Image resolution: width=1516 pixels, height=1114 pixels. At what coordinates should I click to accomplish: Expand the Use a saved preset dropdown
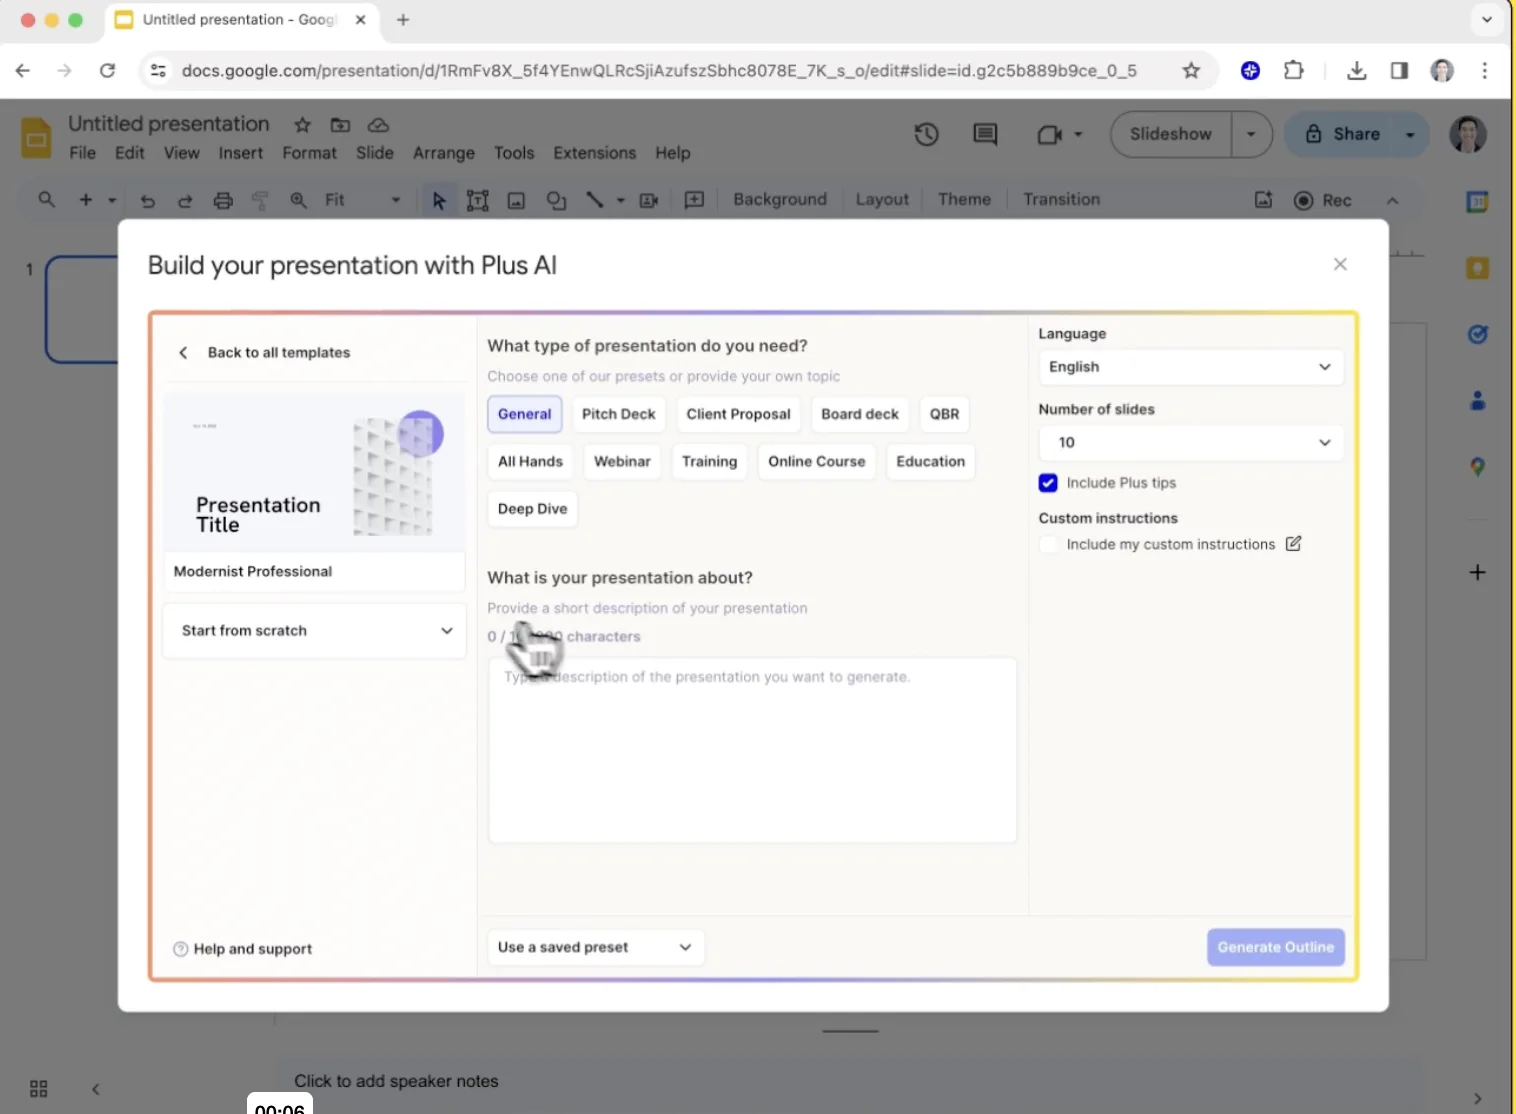(595, 947)
